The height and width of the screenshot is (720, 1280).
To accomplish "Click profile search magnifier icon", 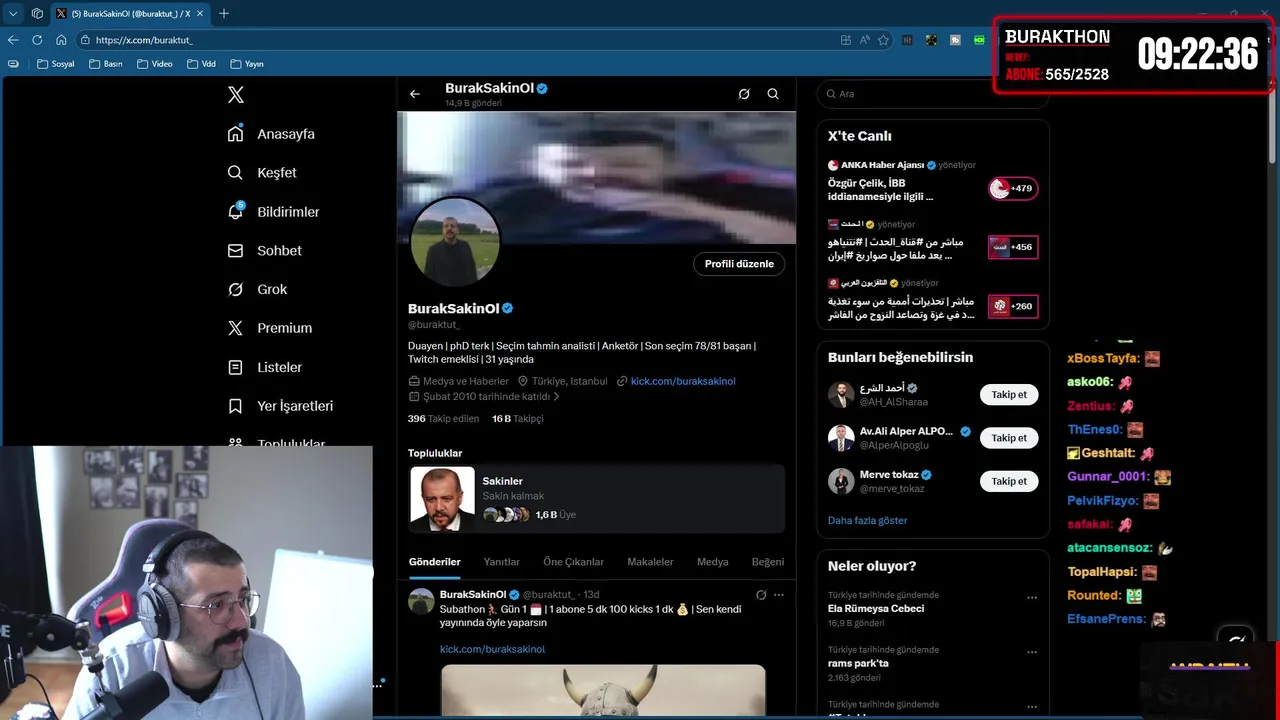I will 773,94.
